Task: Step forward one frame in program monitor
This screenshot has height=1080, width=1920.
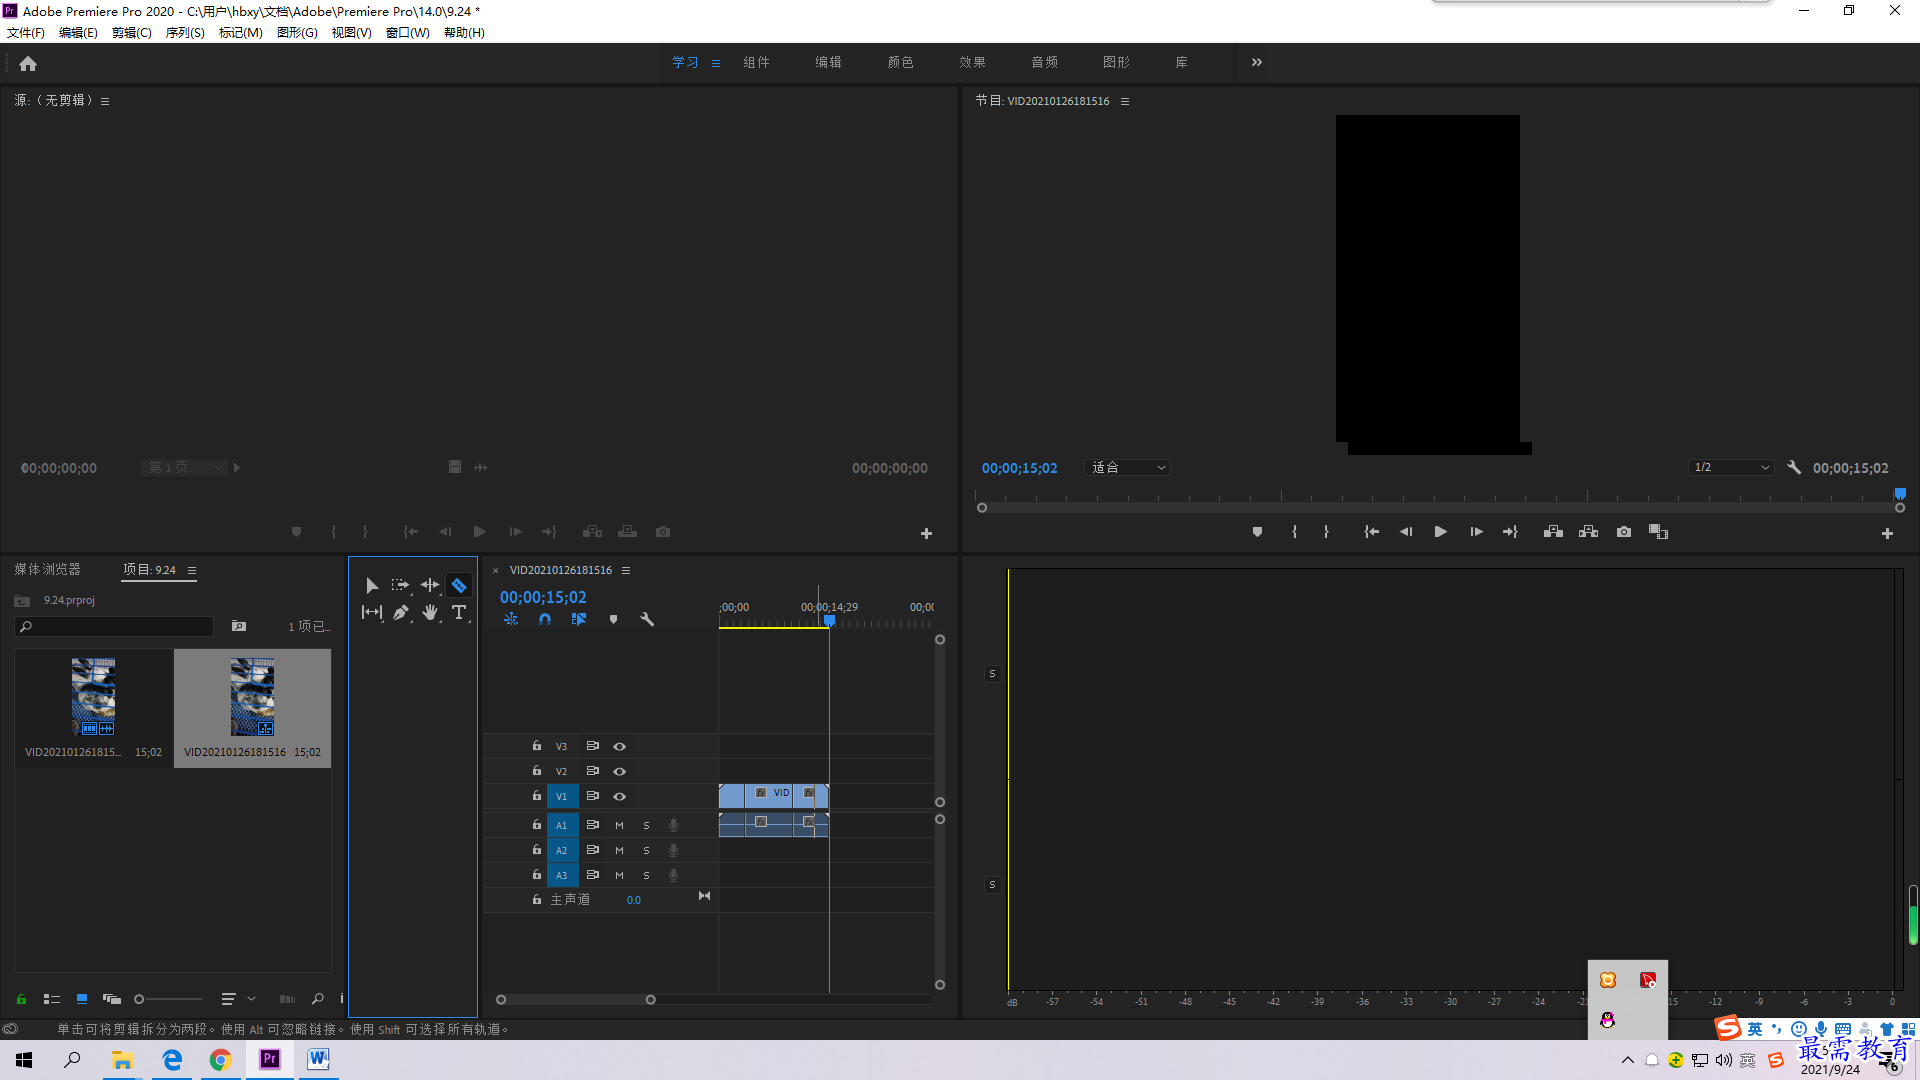Action: click(1476, 532)
